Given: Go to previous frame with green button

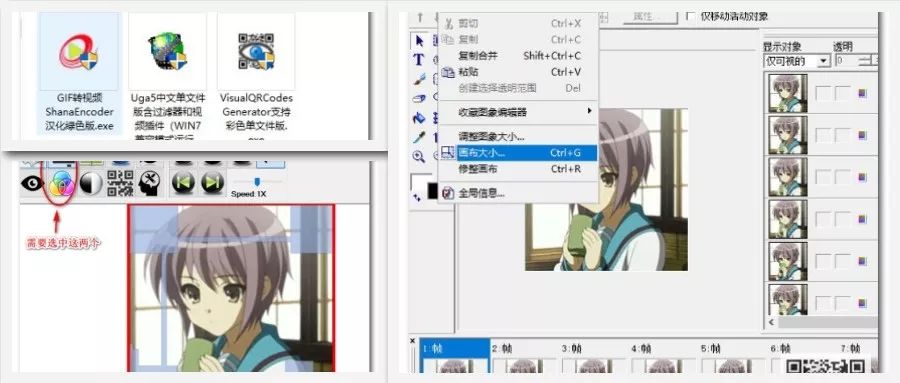Looking at the screenshot, I should (x=183, y=183).
